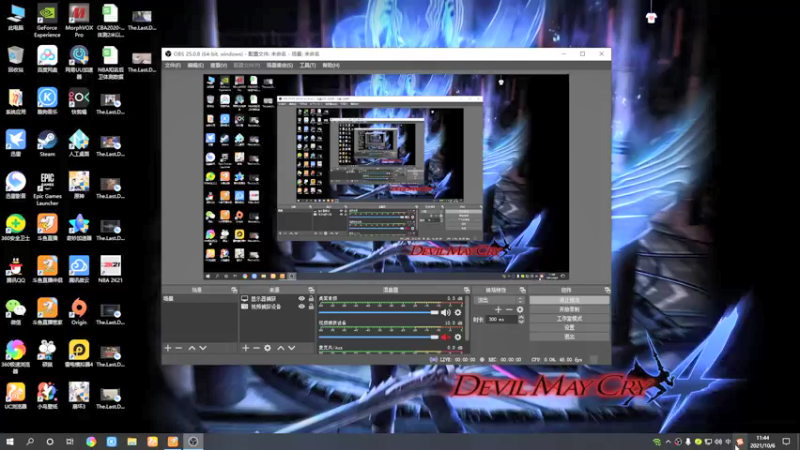
Task: Decrease transition duration with down arrow
Action: pyautogui.click(x=521, y=322)
